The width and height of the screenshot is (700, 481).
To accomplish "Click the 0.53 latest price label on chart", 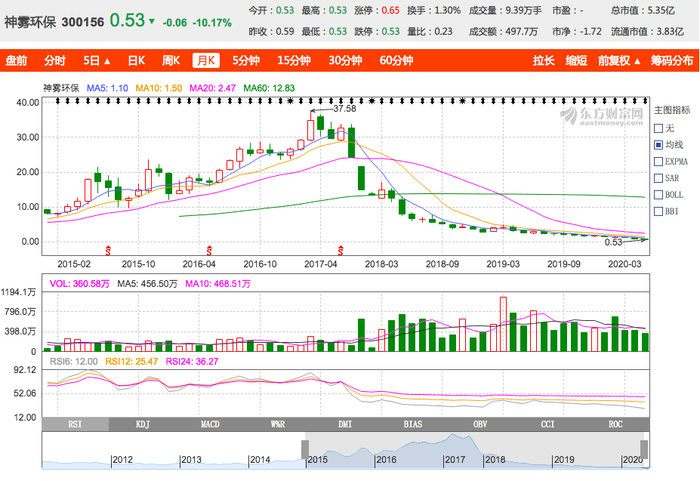I will pos(613,242).
